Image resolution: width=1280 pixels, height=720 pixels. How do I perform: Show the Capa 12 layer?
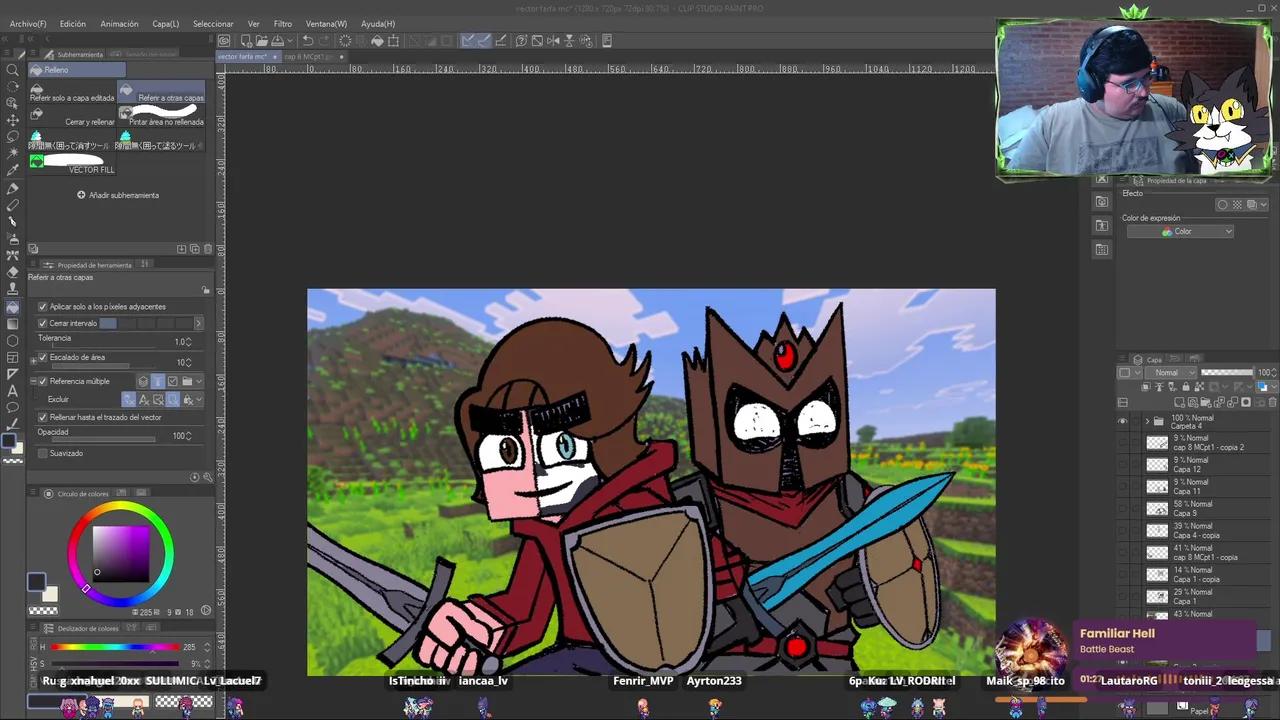tap(1122, 465)
